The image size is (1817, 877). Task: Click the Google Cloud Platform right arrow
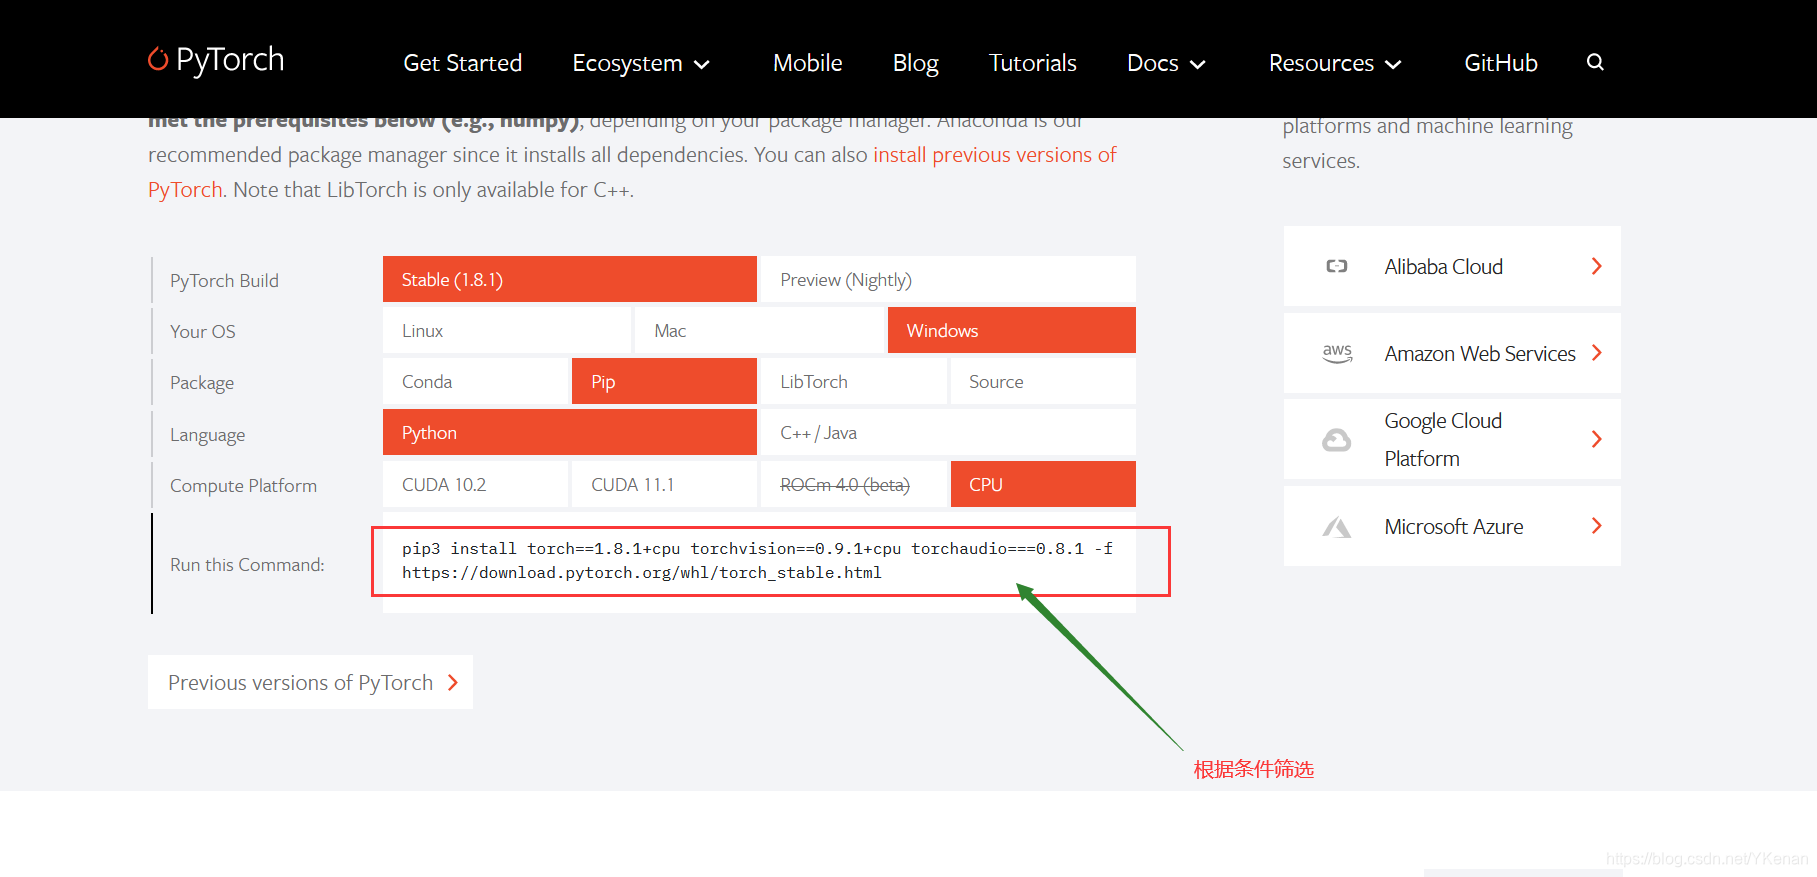click(1596, 439)
